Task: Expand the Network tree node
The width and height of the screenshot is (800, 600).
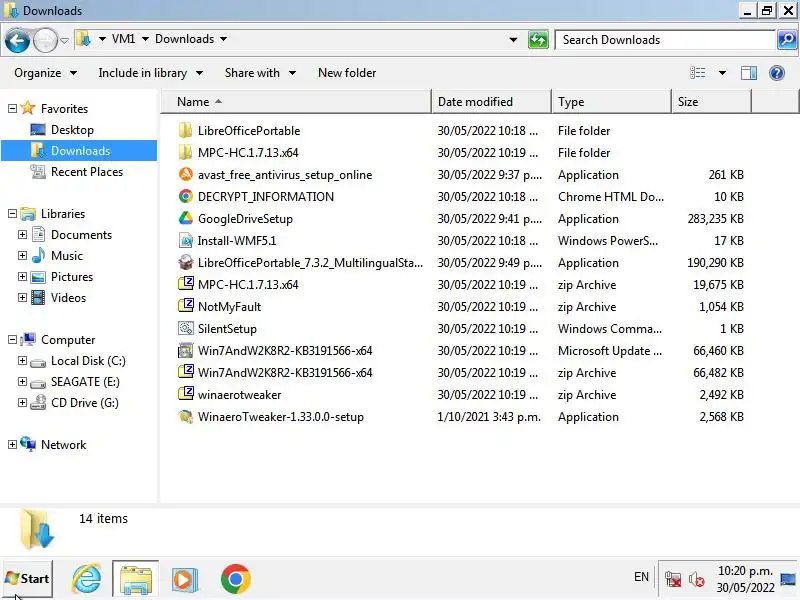Action: (x=12, y=444)
